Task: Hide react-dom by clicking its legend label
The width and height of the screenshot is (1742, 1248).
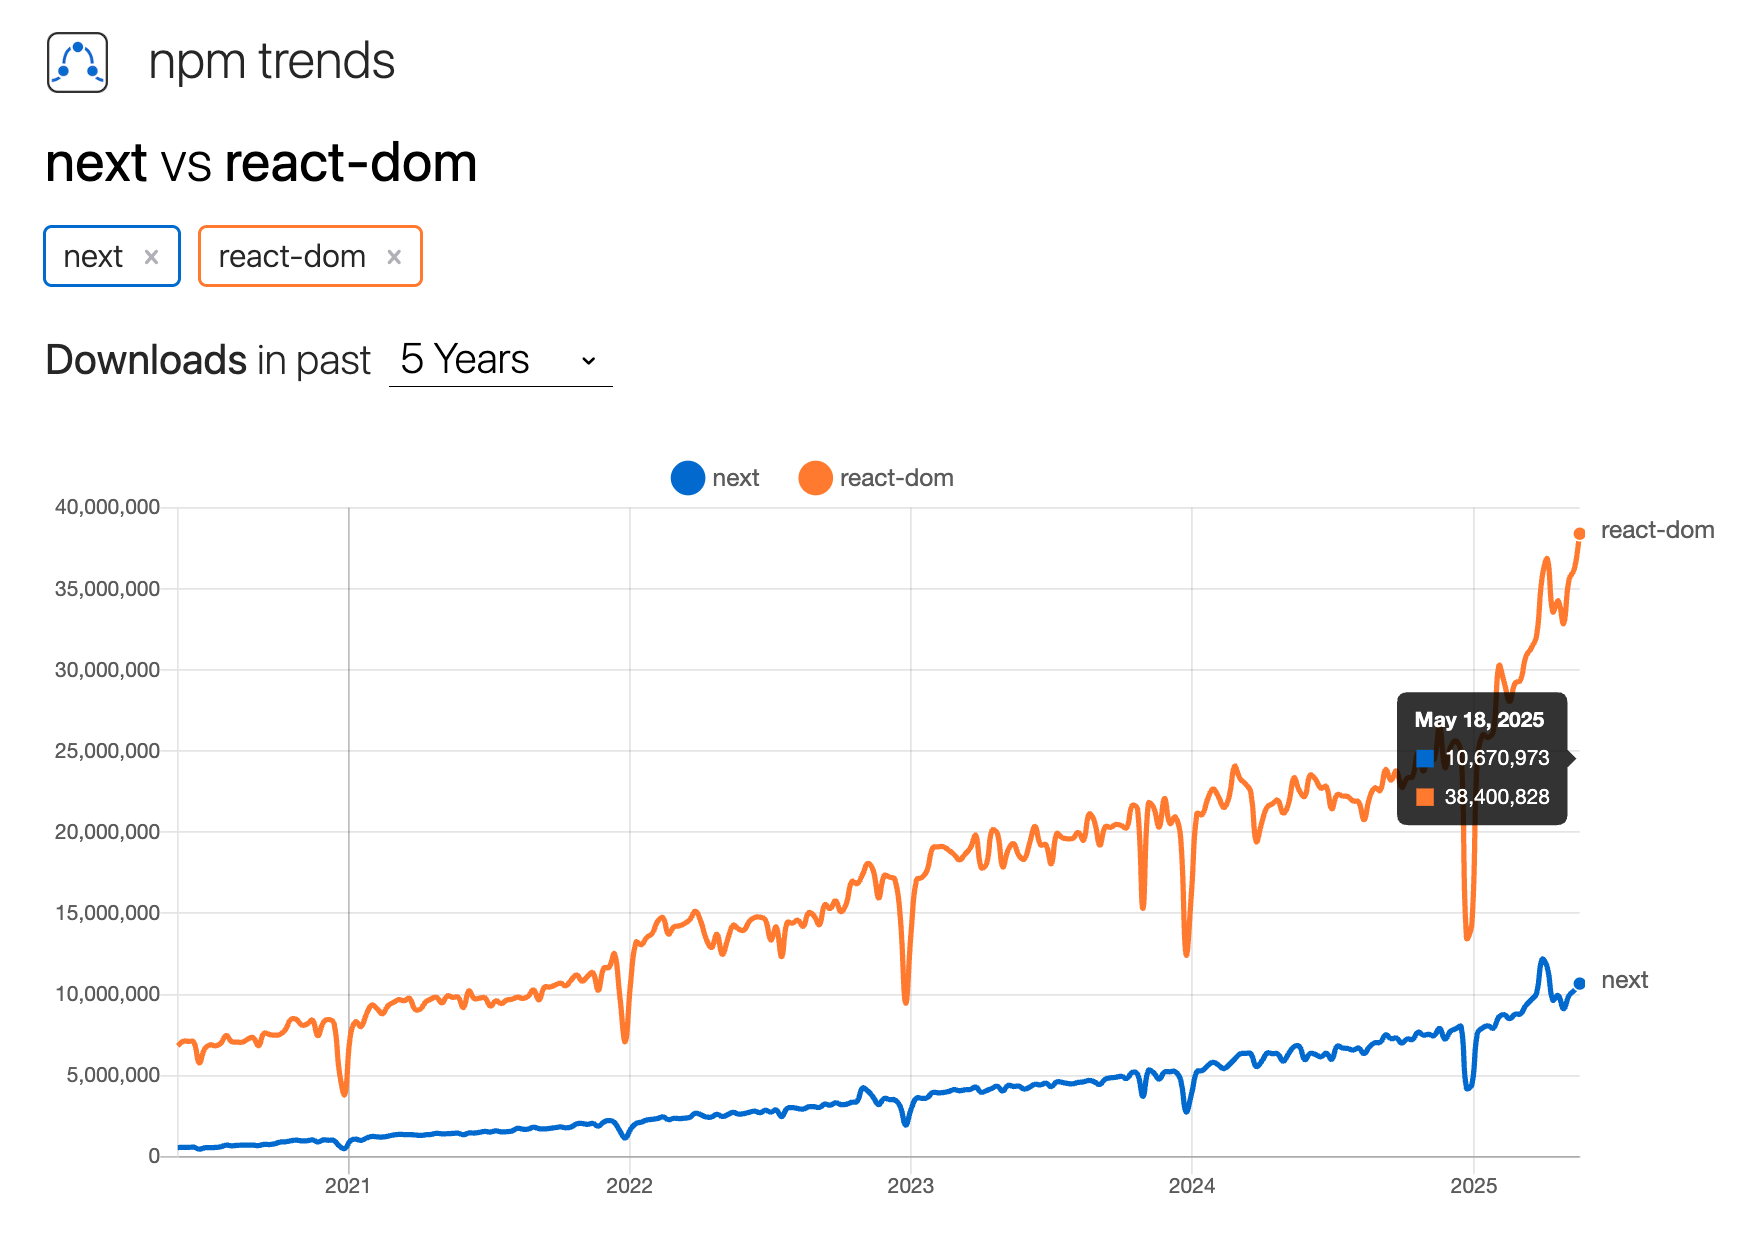Action: 898,478
